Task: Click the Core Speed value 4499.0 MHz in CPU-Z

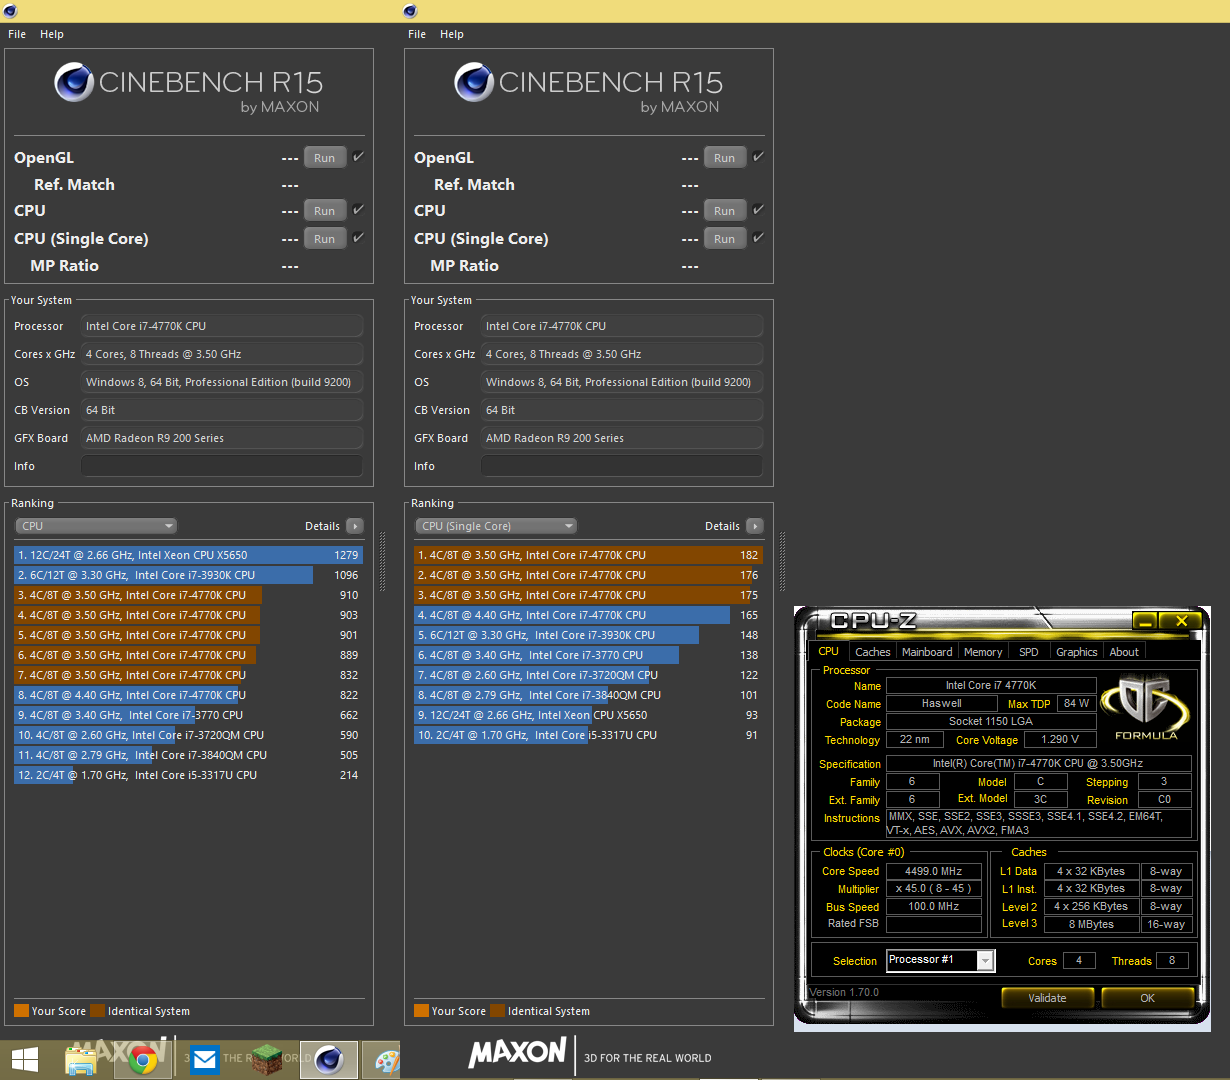Action: tap(934, 871)
